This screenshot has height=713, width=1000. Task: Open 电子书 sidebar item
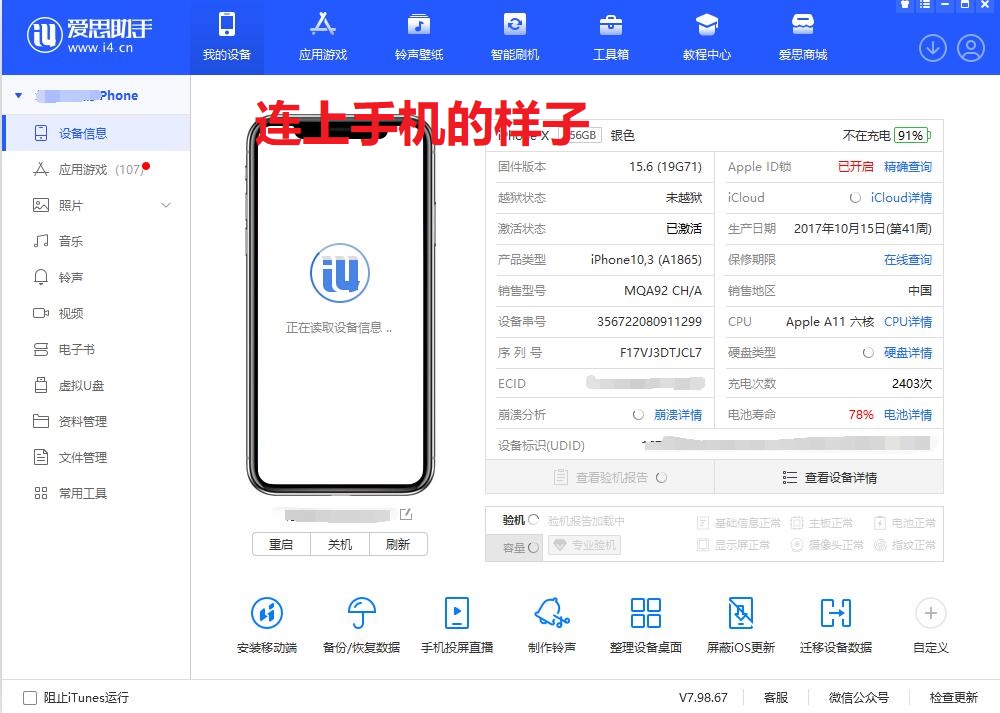(96, 349)
